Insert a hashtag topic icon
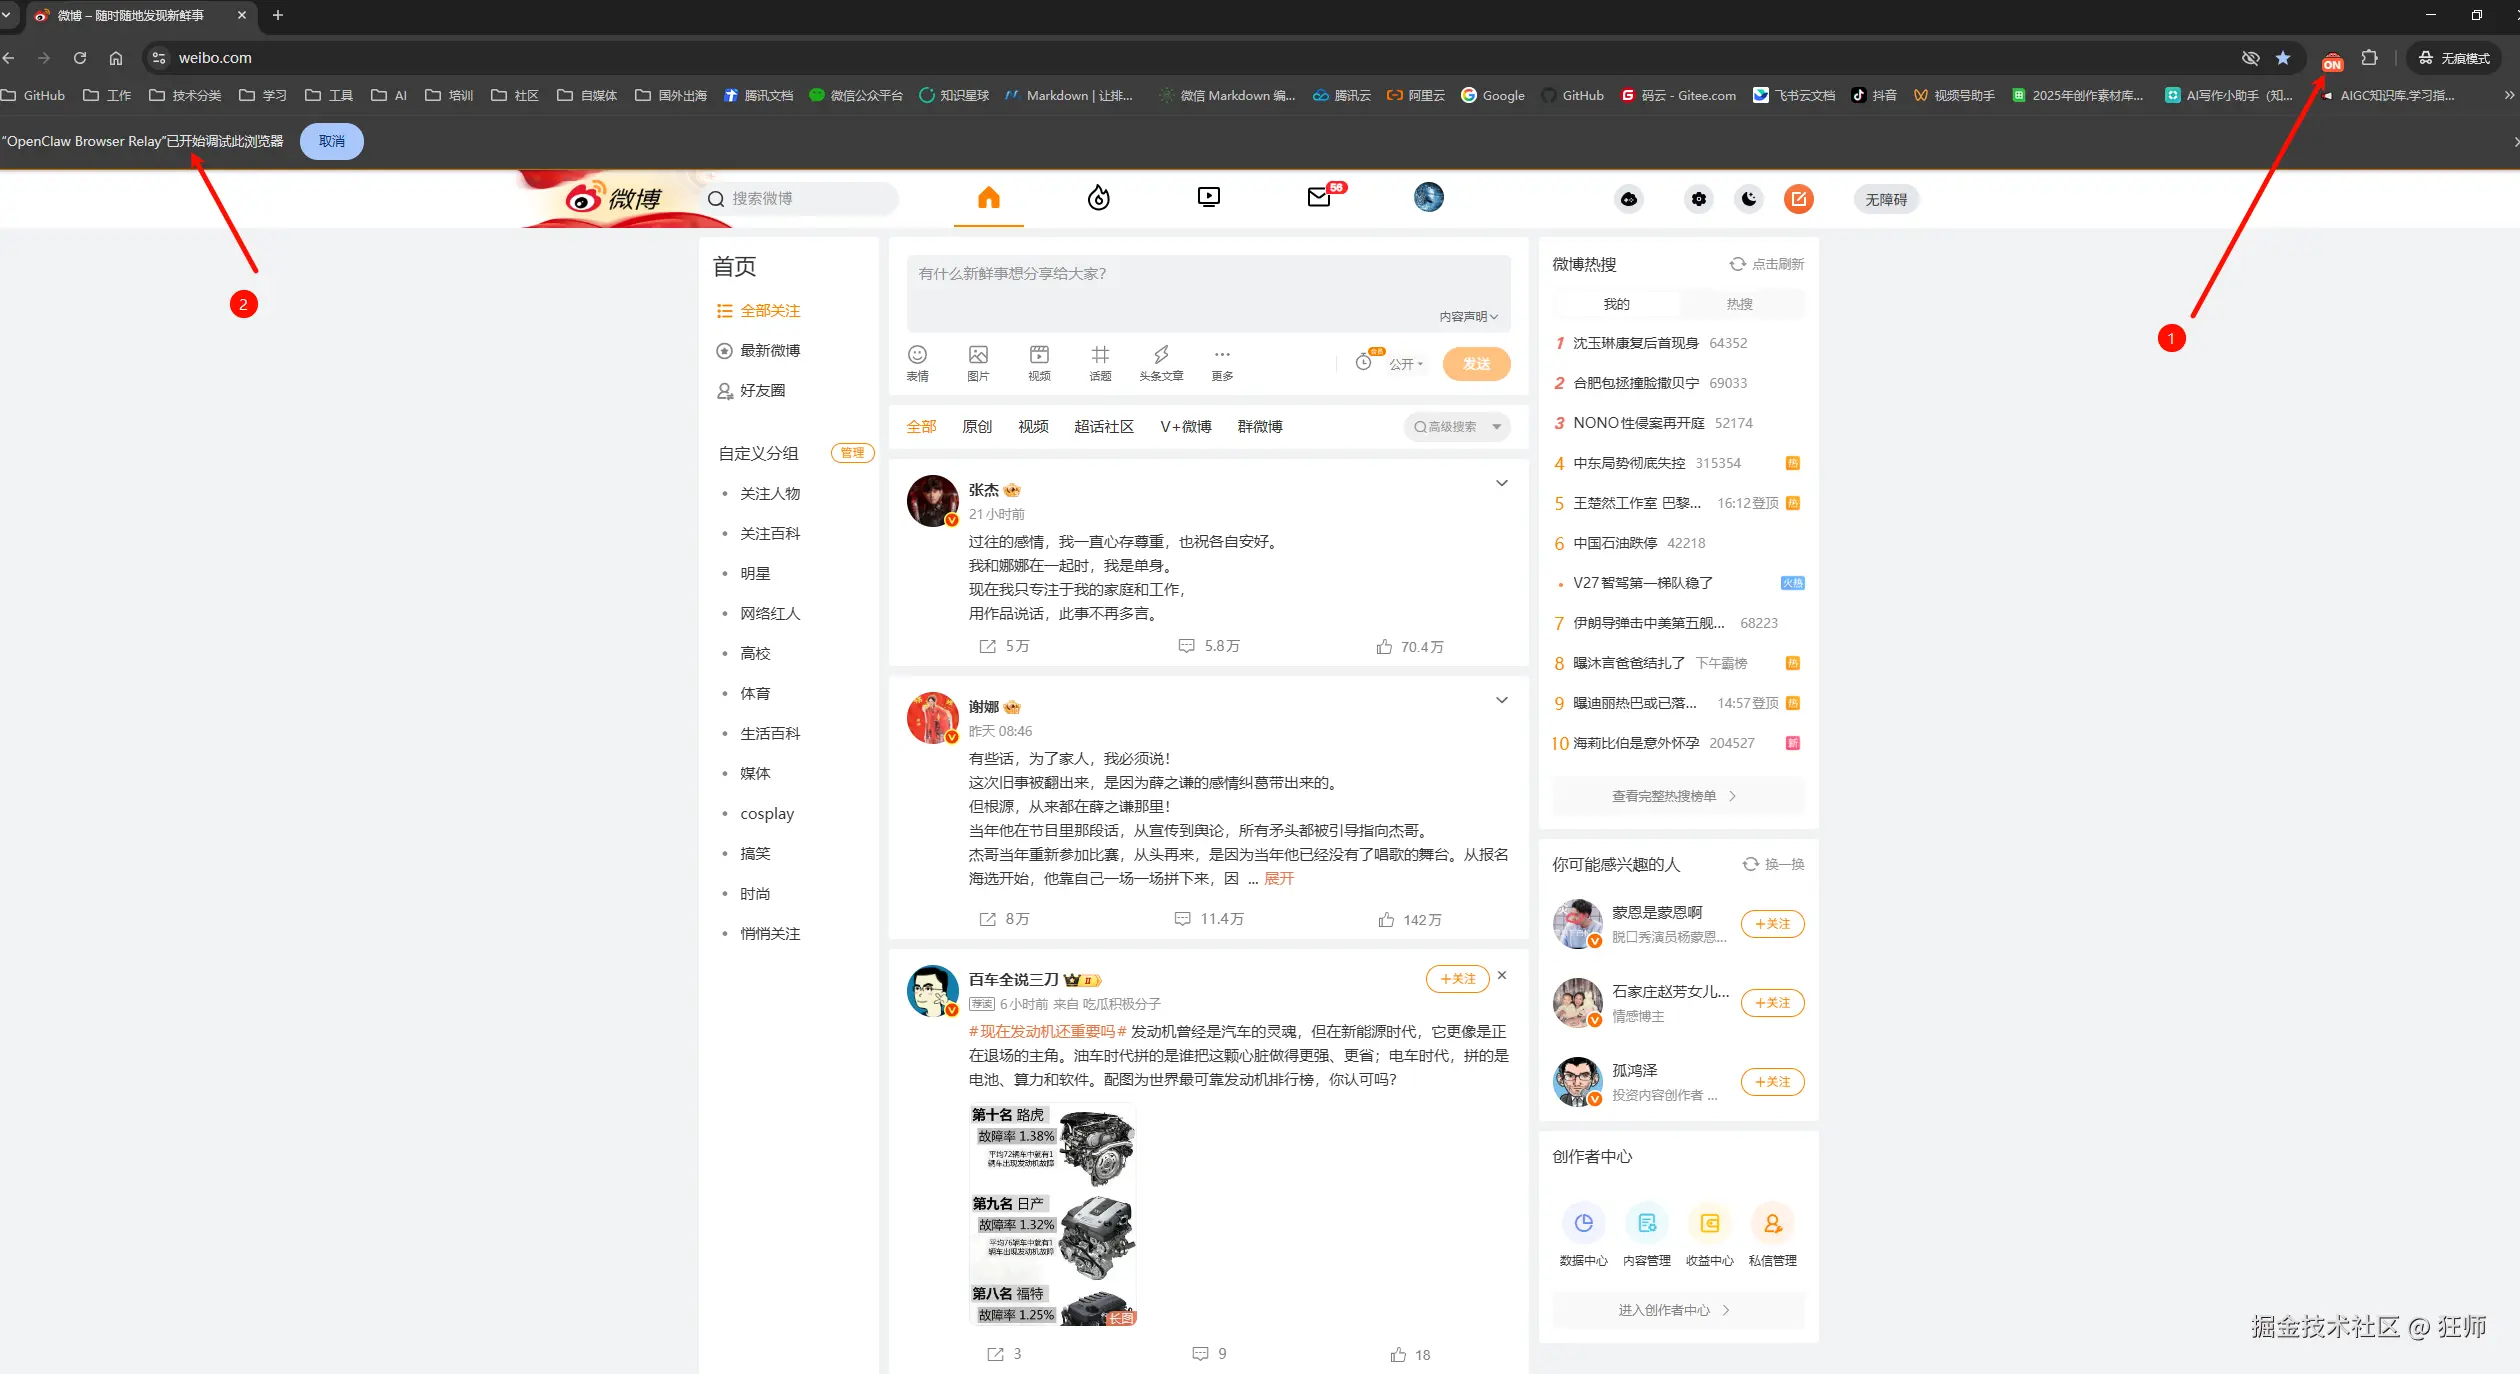This screenshot has height=1374, width=2520. [x=1100, y=356]
